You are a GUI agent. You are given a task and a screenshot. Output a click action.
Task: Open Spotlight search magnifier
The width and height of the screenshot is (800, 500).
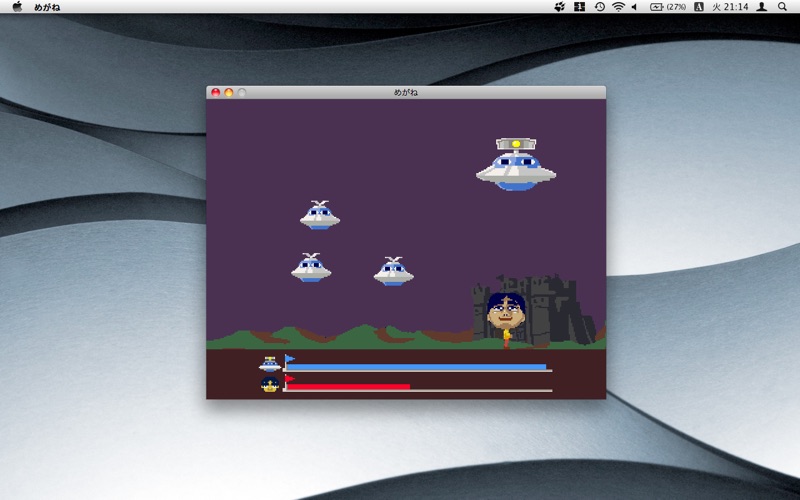click(782, 7)
